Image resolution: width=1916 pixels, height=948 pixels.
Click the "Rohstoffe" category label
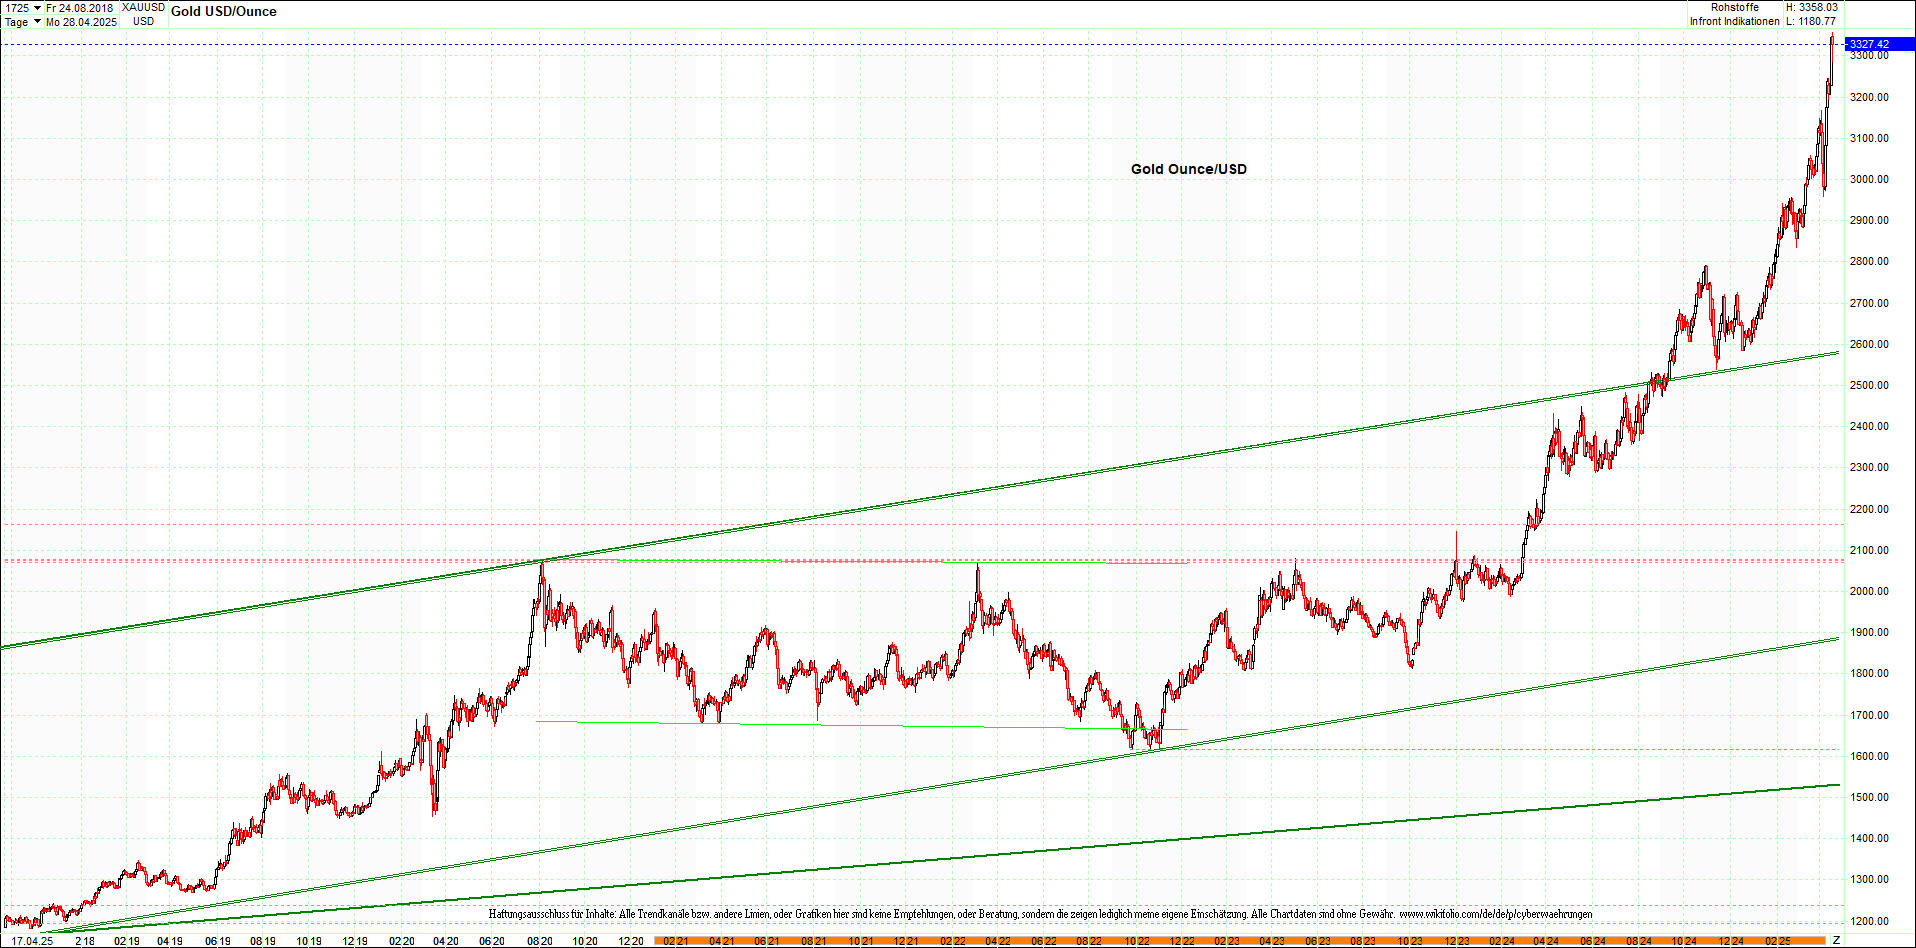(x=1735, y=7)
